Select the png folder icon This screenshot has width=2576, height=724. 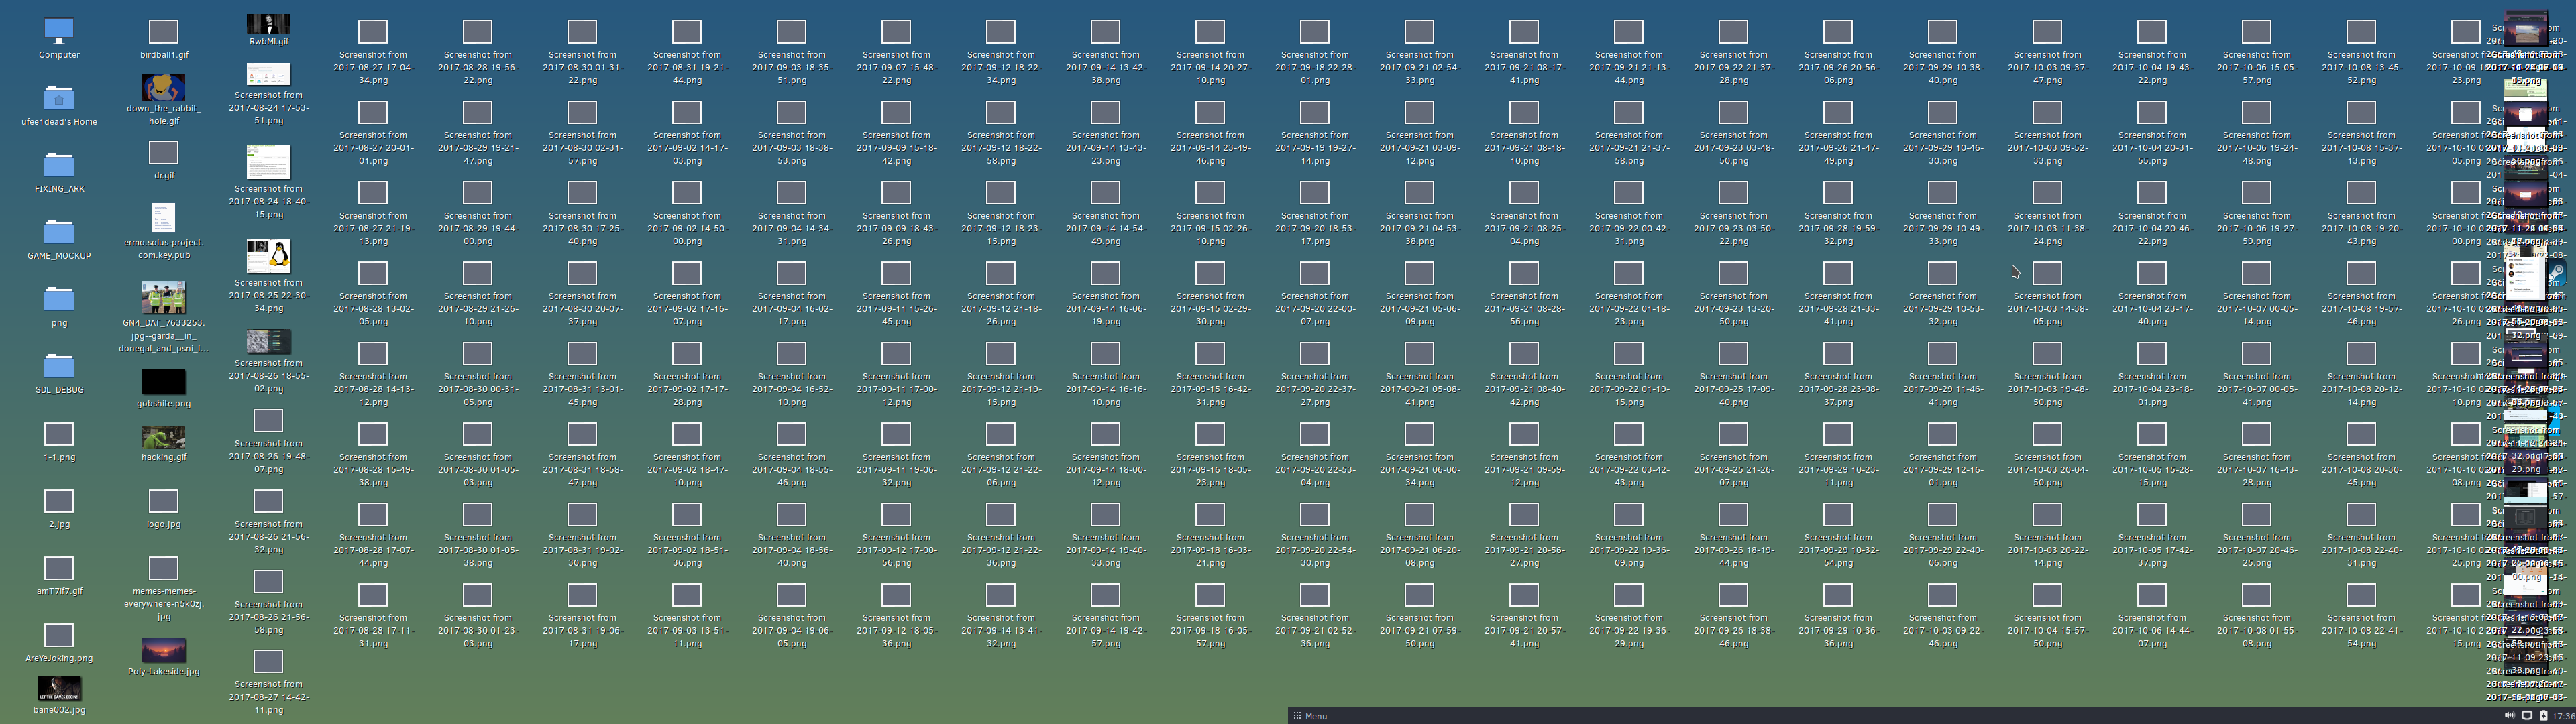click(59, 299)
